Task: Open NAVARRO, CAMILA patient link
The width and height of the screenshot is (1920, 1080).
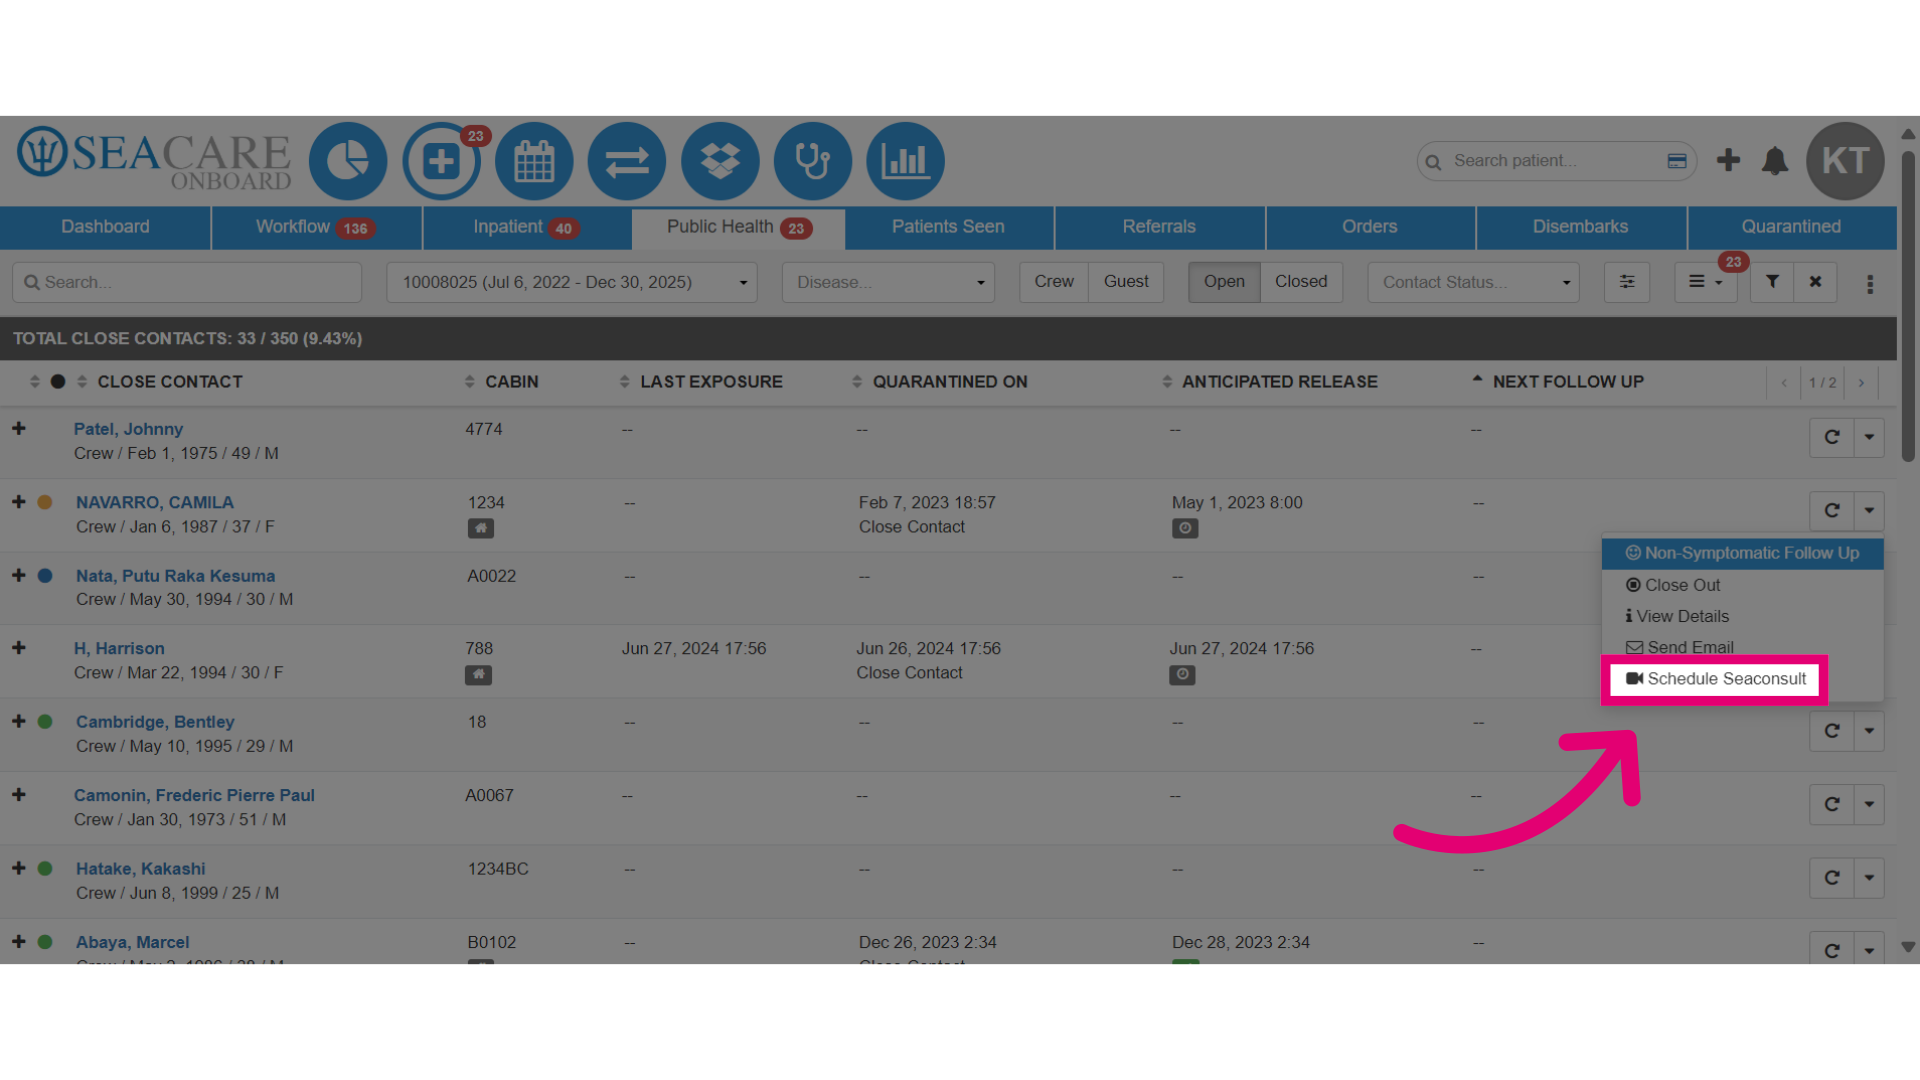Action: pyautogui.click(x=155, y=502)
